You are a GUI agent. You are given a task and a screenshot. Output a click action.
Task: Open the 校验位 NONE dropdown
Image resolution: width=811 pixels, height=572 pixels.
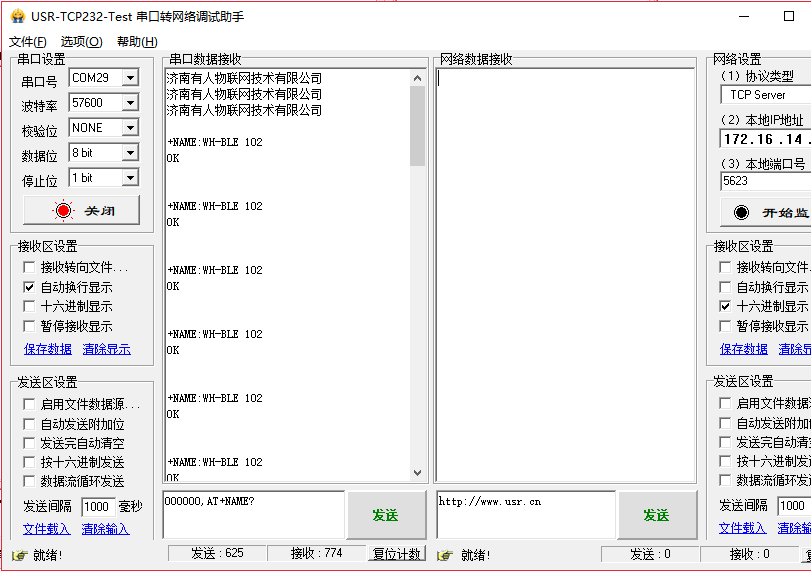129,128
